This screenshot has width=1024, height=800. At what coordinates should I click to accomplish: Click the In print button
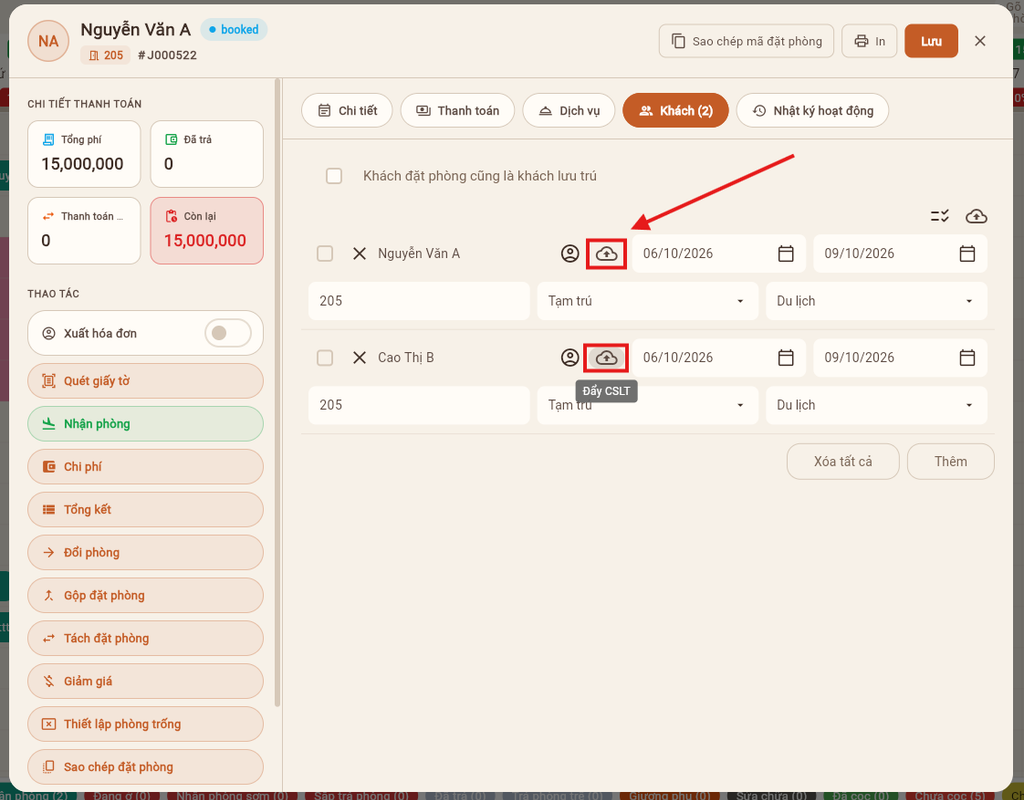pyautogui.click(x=869, y=41)
